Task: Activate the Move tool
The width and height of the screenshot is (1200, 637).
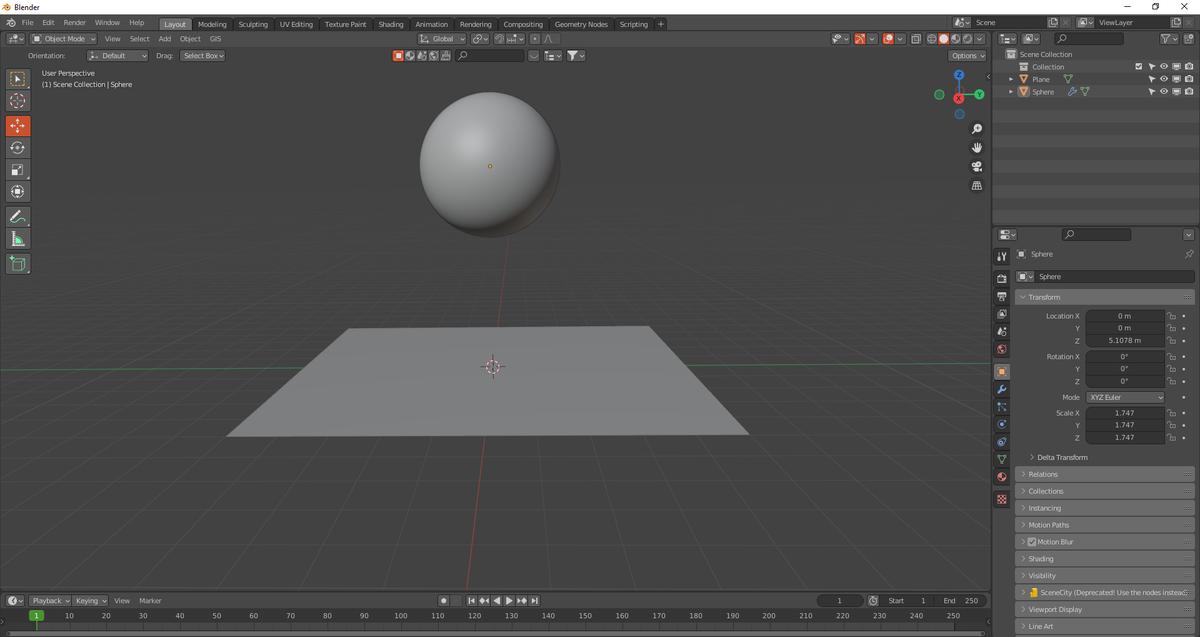Action: click(18, 126)
